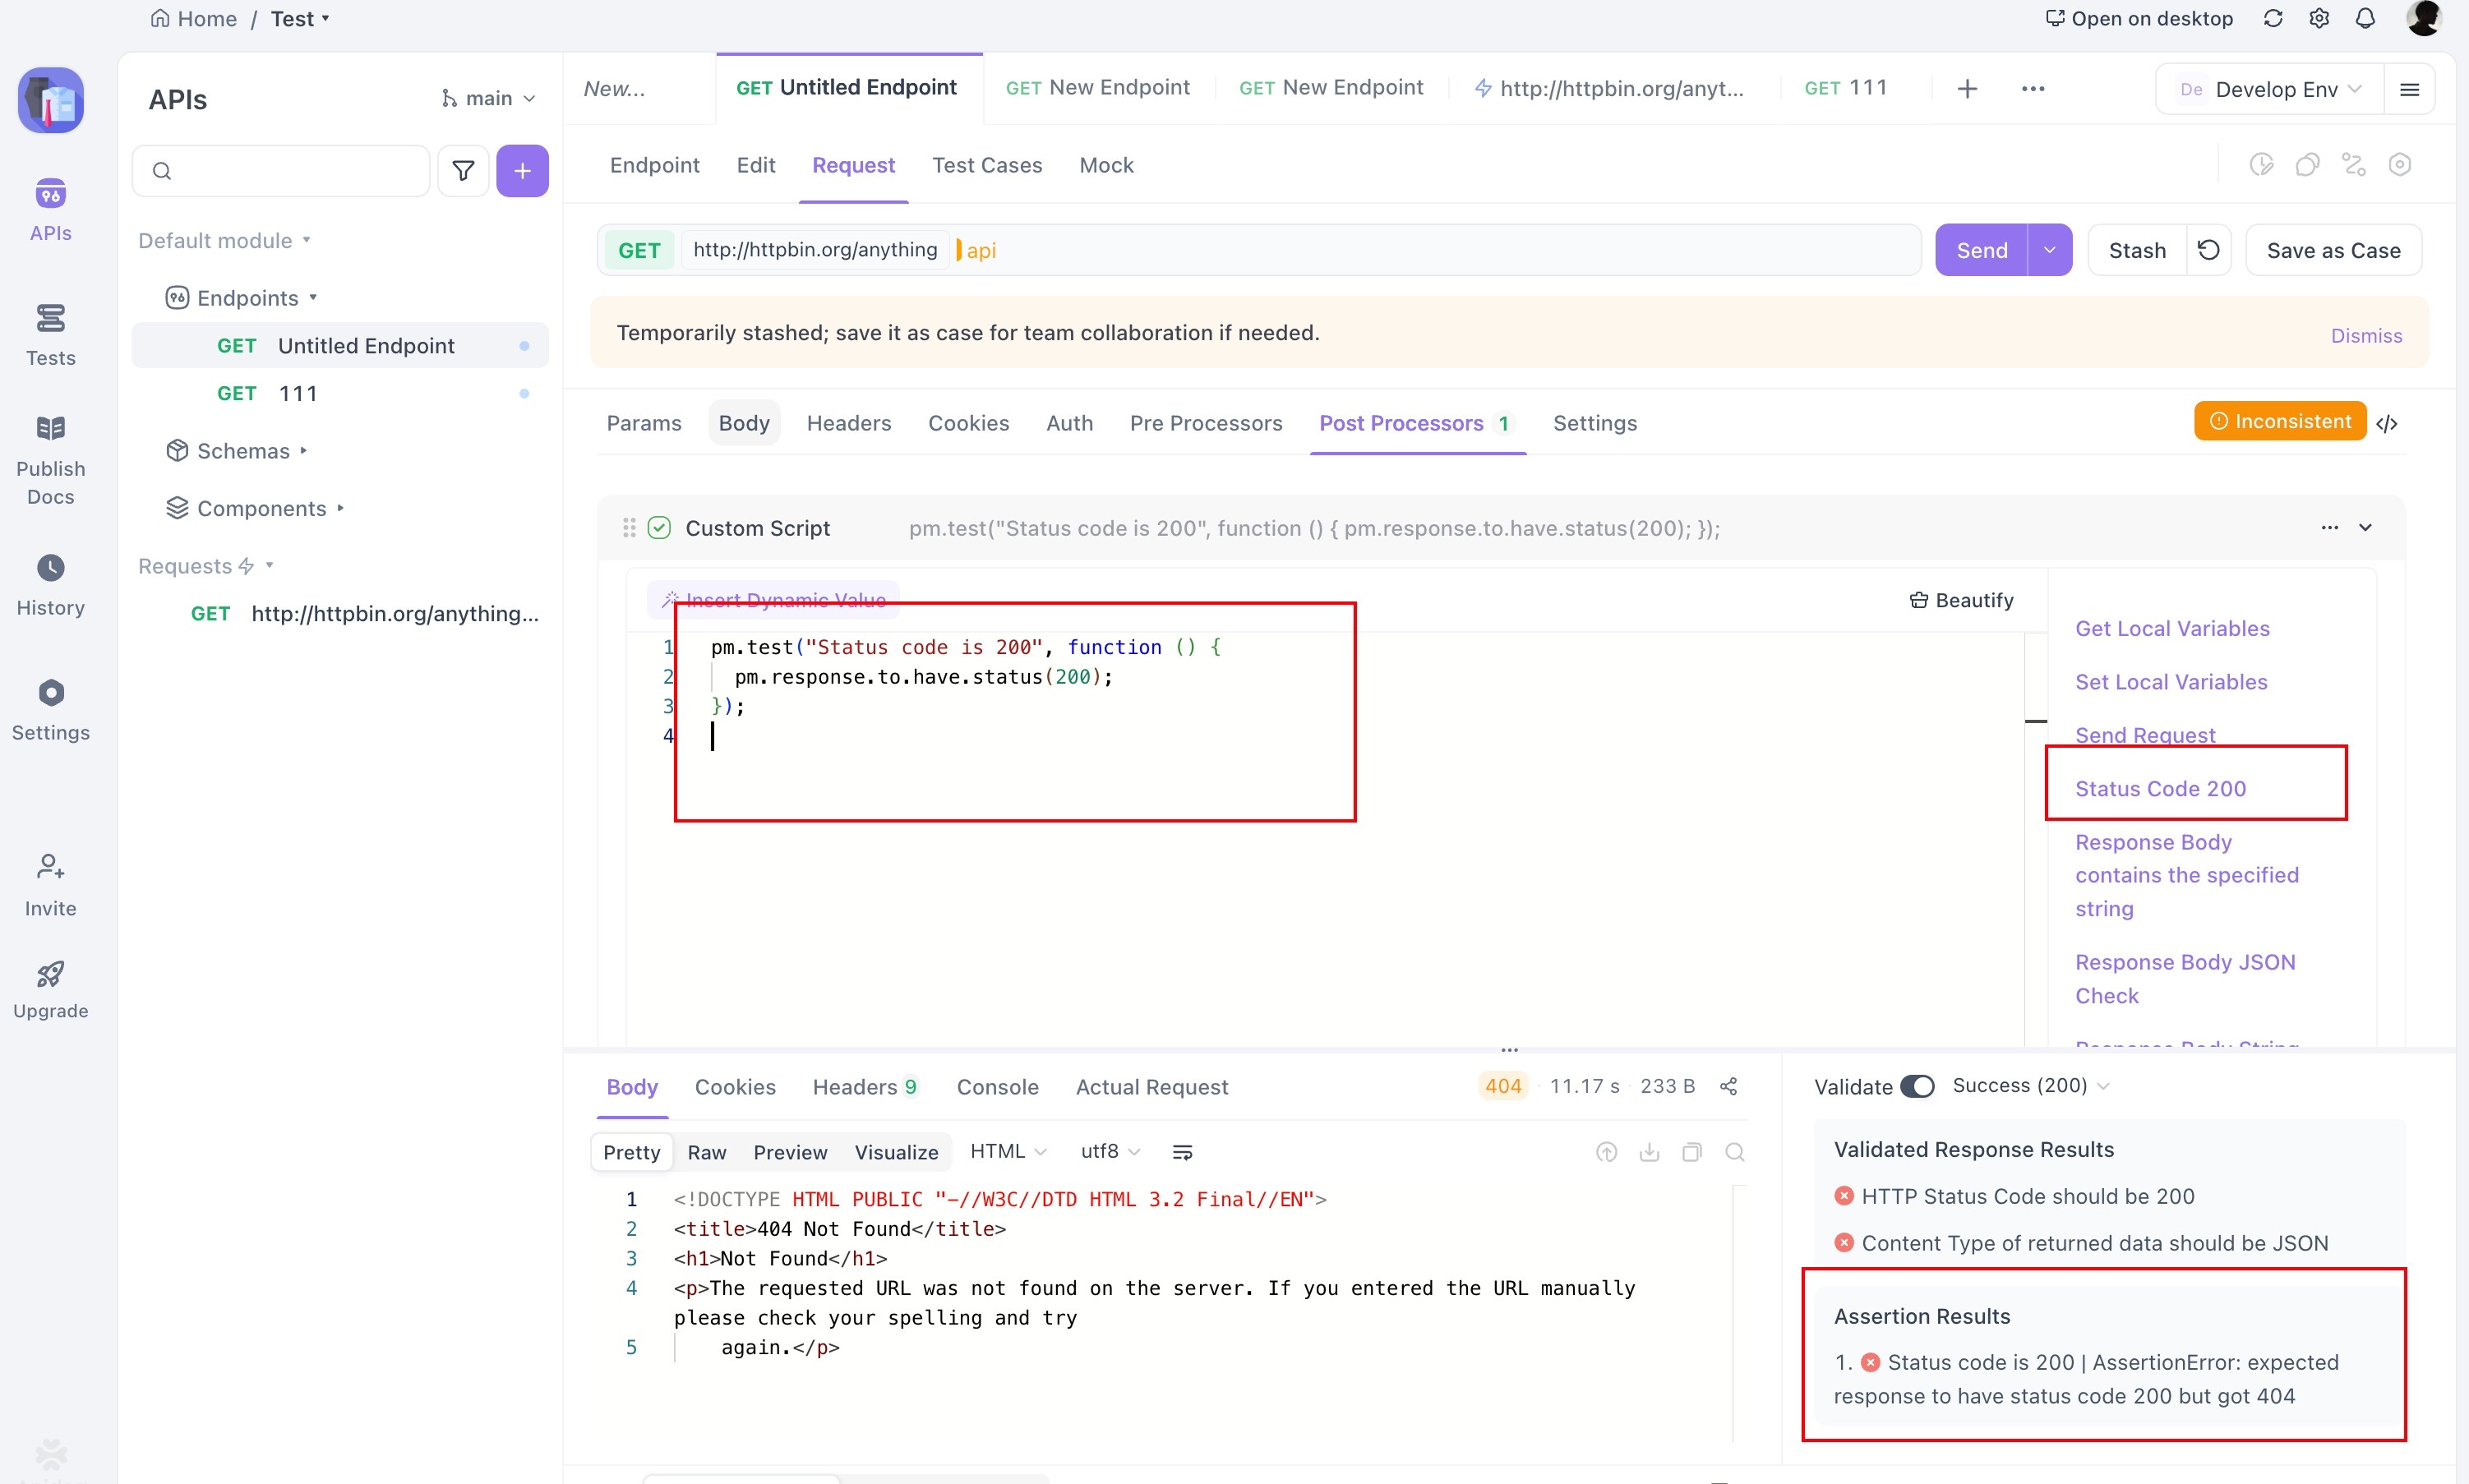Toggle the Validate switch off

(x=1917, y=1086)
